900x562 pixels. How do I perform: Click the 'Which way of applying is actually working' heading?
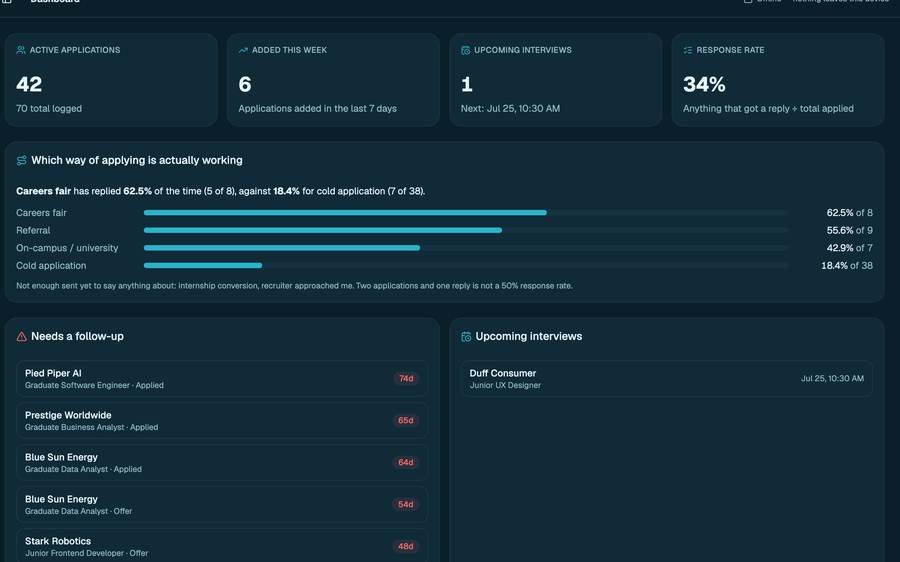pyautogui.click(x=137, y=160)
